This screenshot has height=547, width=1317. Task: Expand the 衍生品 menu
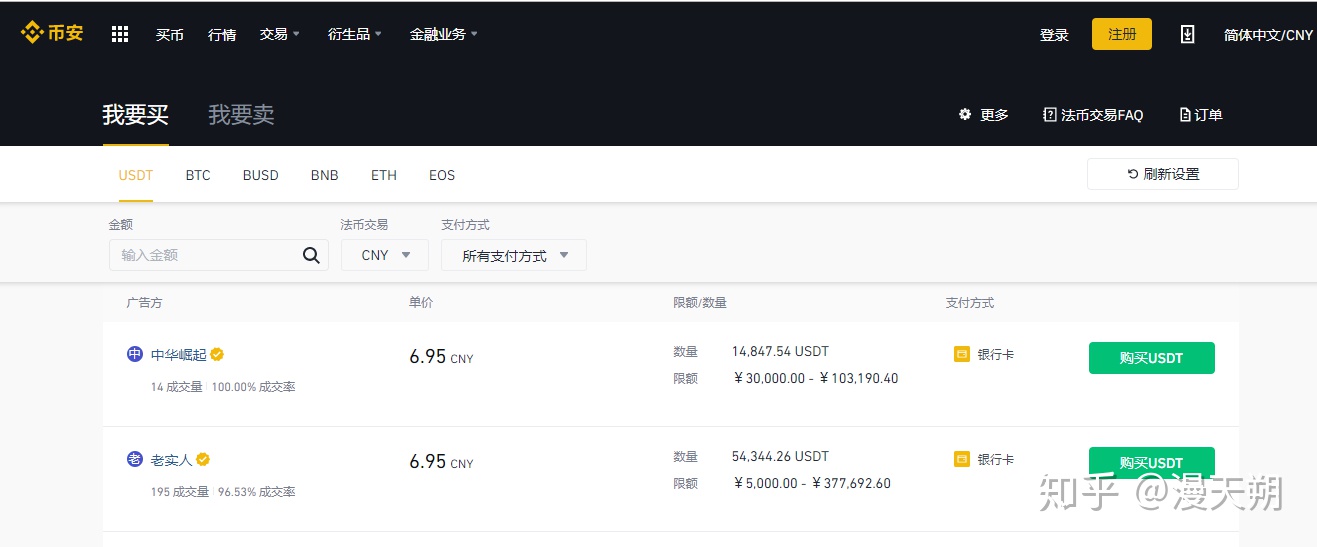(x=355, y=34)
